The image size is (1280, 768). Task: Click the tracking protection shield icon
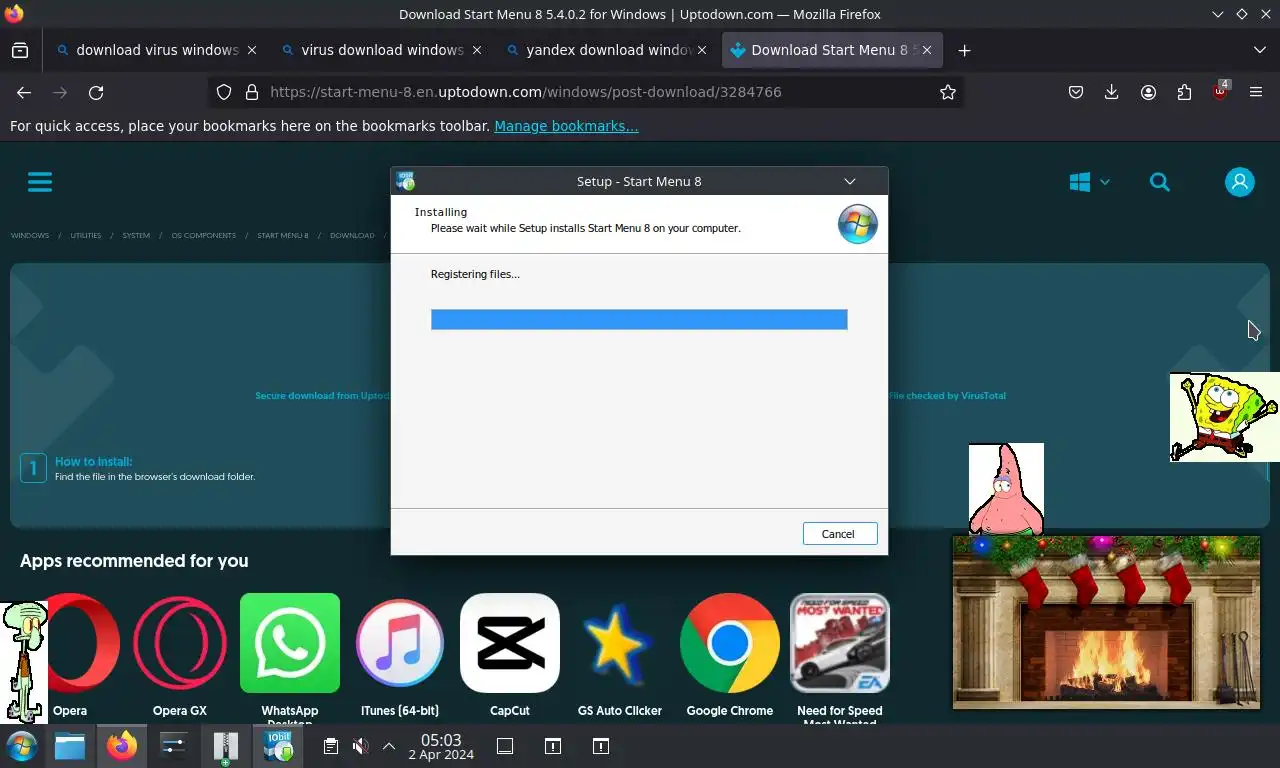pyautogui.click(x=224, y=92)
